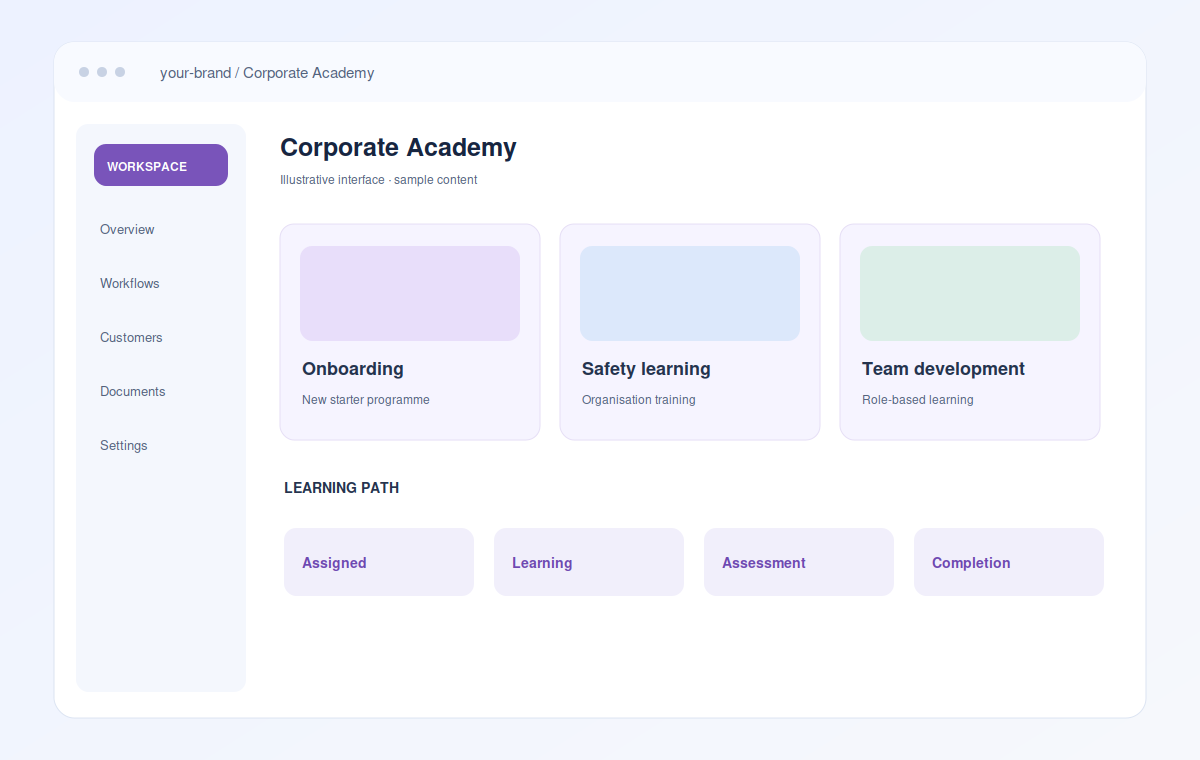Select the Assessment learning path step

pos(799,562)
